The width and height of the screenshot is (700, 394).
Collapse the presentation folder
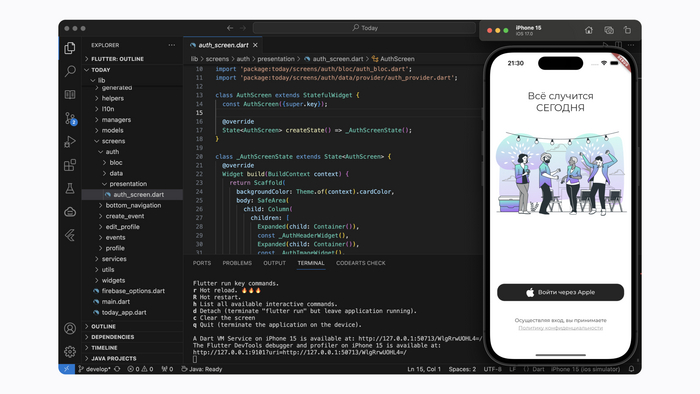[x=133, y=184]
